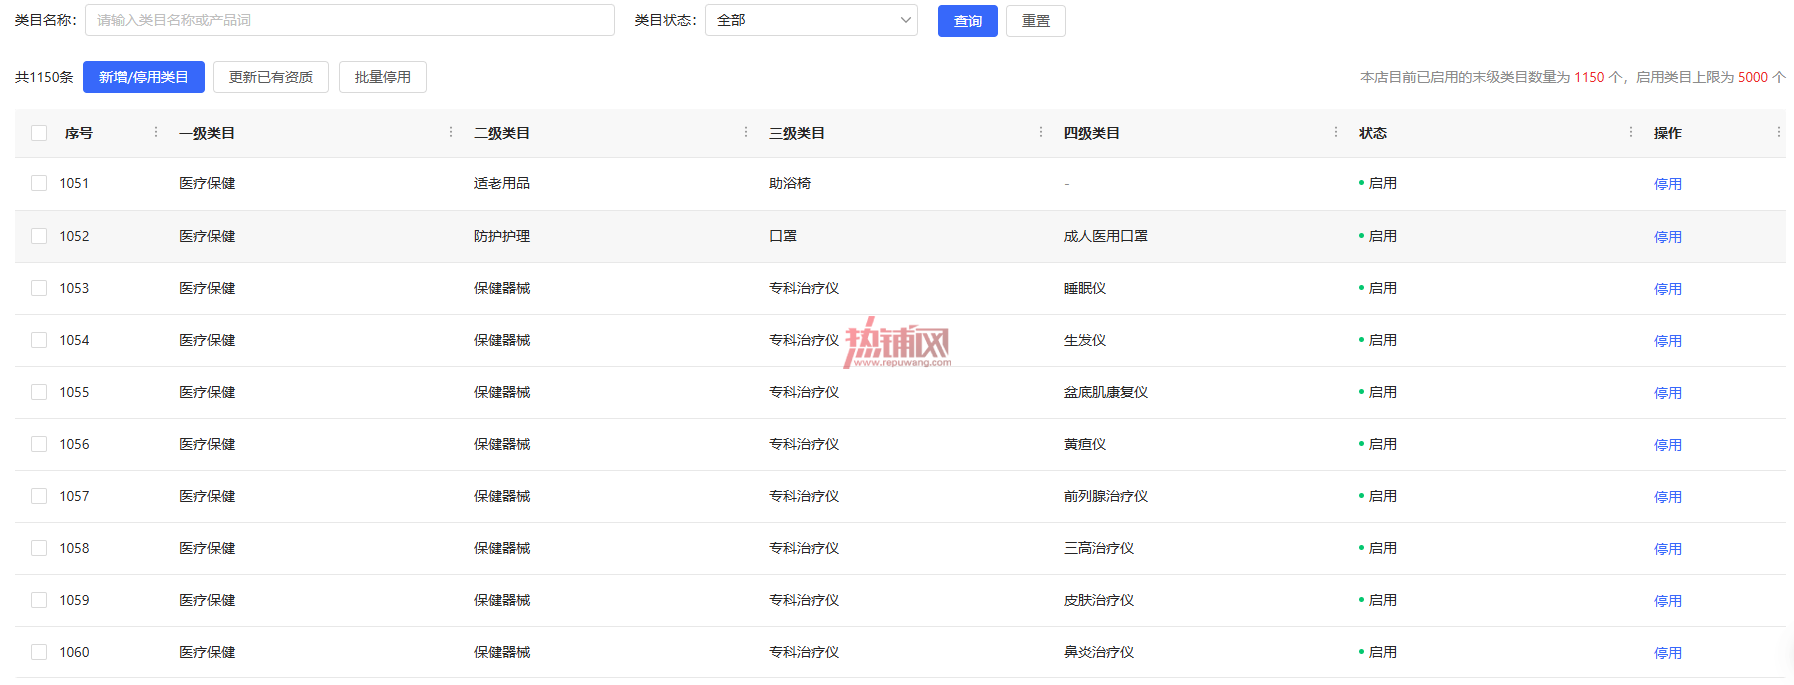Focus the 类目名称 search input field

coord(350,20)
